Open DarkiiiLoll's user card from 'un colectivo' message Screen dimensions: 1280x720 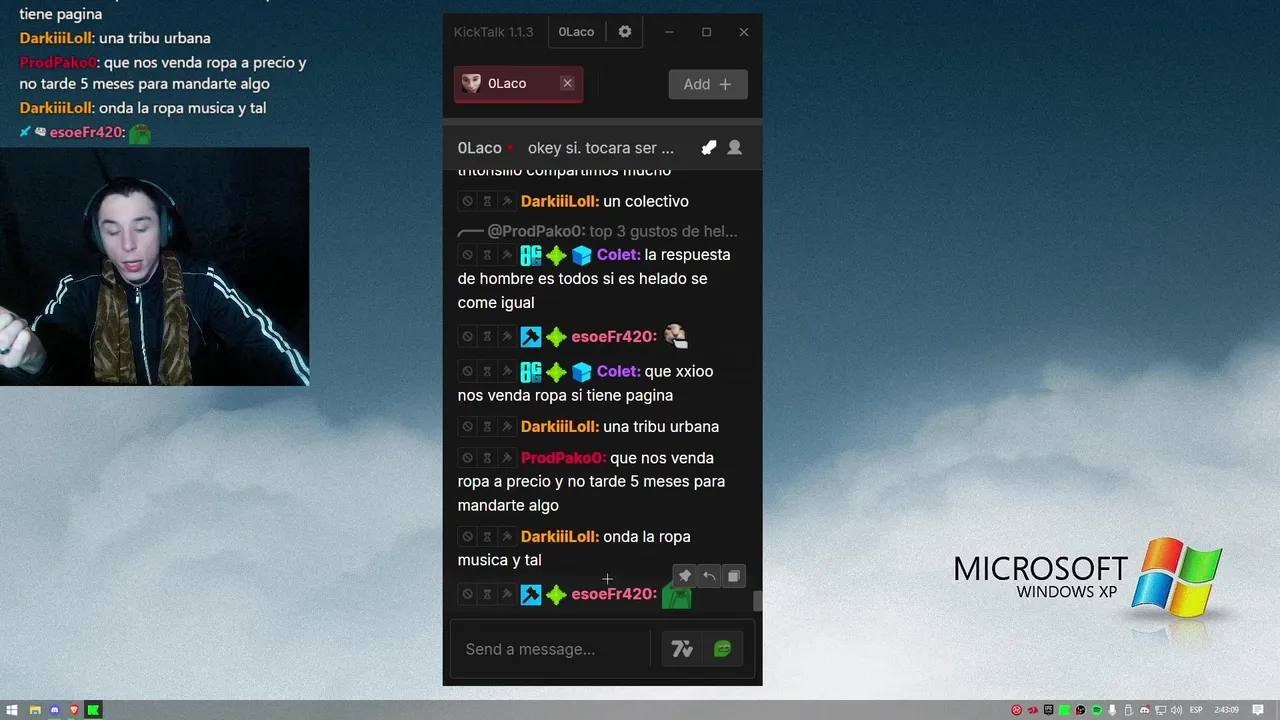[560, 201]
